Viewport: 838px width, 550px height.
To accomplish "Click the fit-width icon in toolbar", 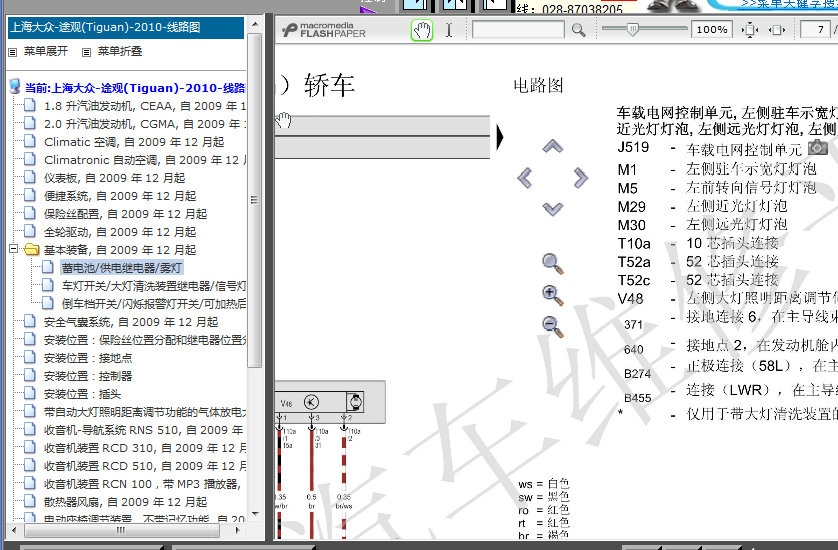I will point(777,30).
